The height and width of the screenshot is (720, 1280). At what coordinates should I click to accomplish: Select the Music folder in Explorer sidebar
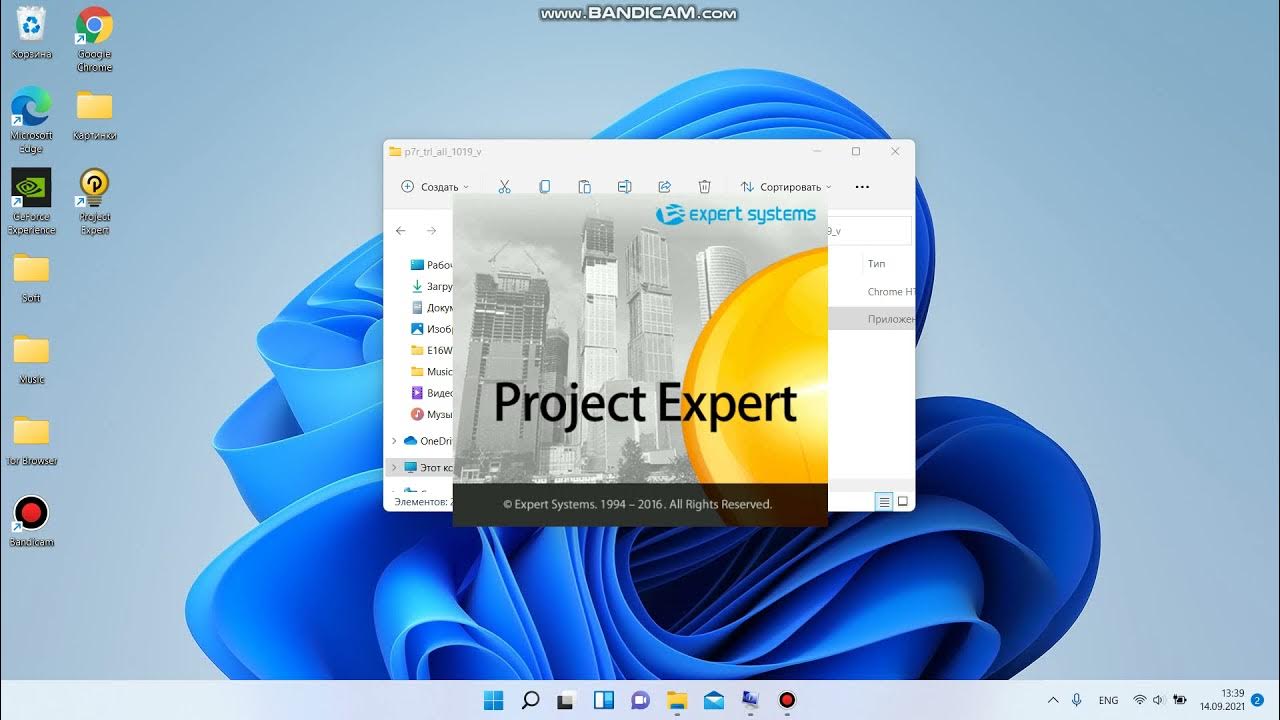pyautogui.click(x=431, y=372)
